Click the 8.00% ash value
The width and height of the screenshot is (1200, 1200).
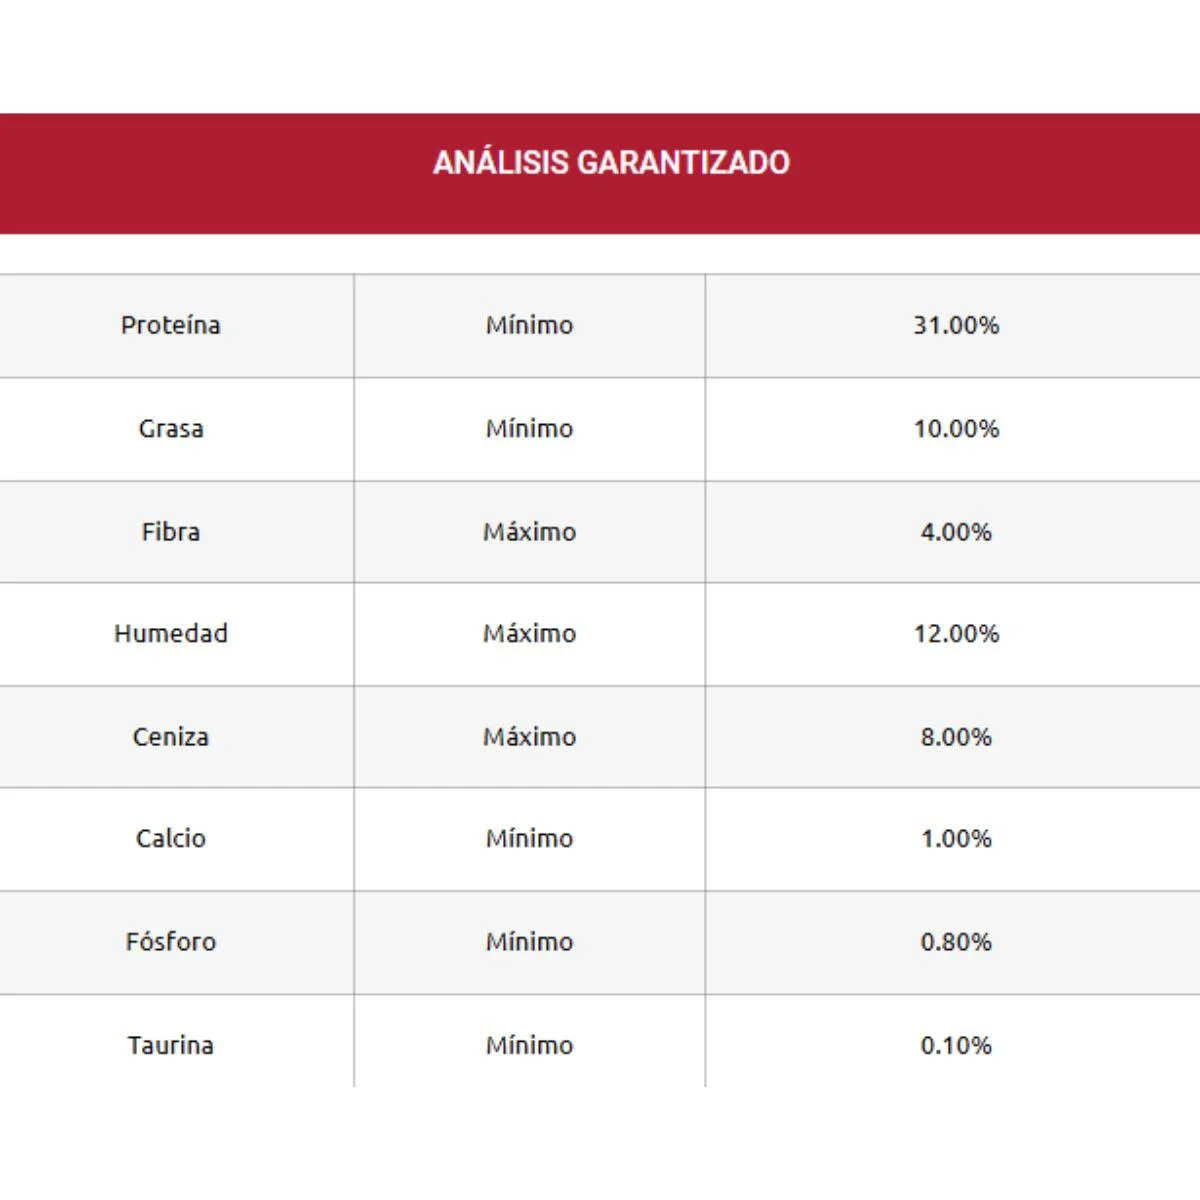pos(956,737)
